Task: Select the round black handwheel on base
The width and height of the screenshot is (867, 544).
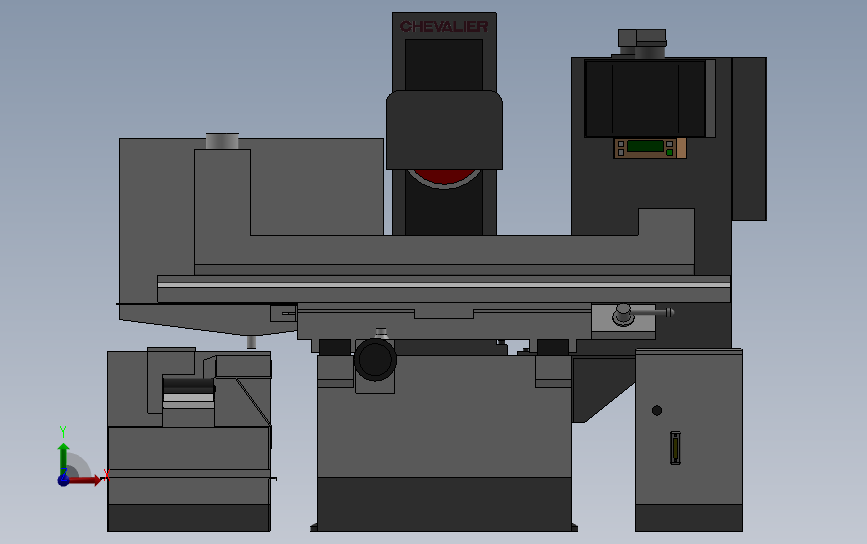Action: 375,359
